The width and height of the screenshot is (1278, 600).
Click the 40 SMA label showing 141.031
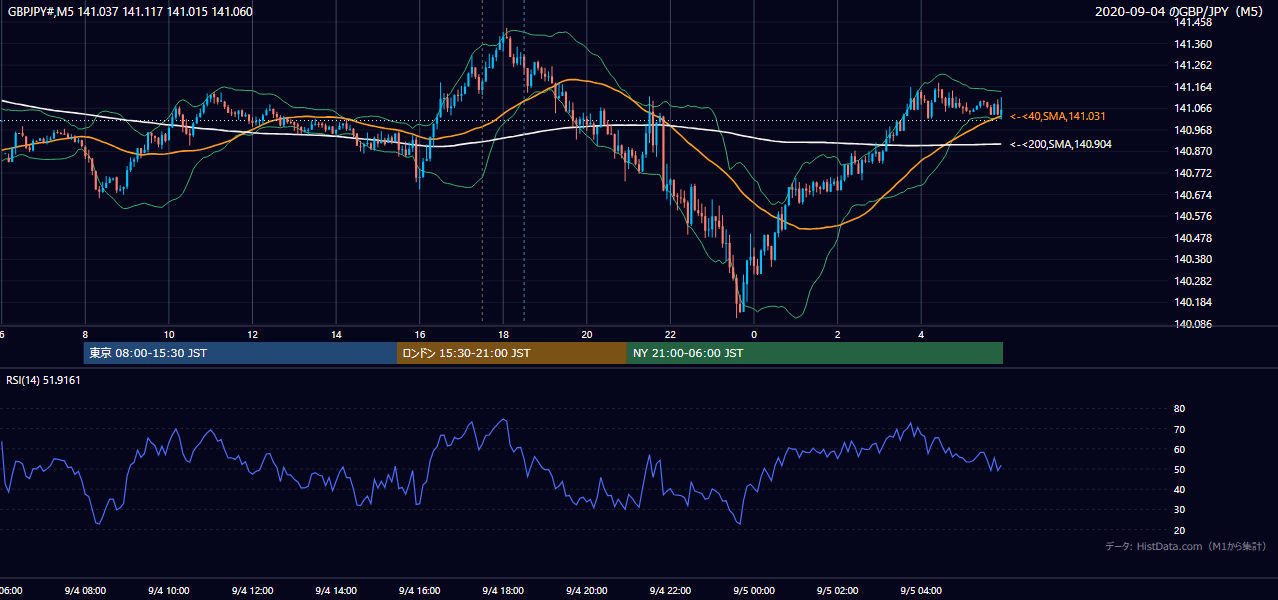[1058, 117]
